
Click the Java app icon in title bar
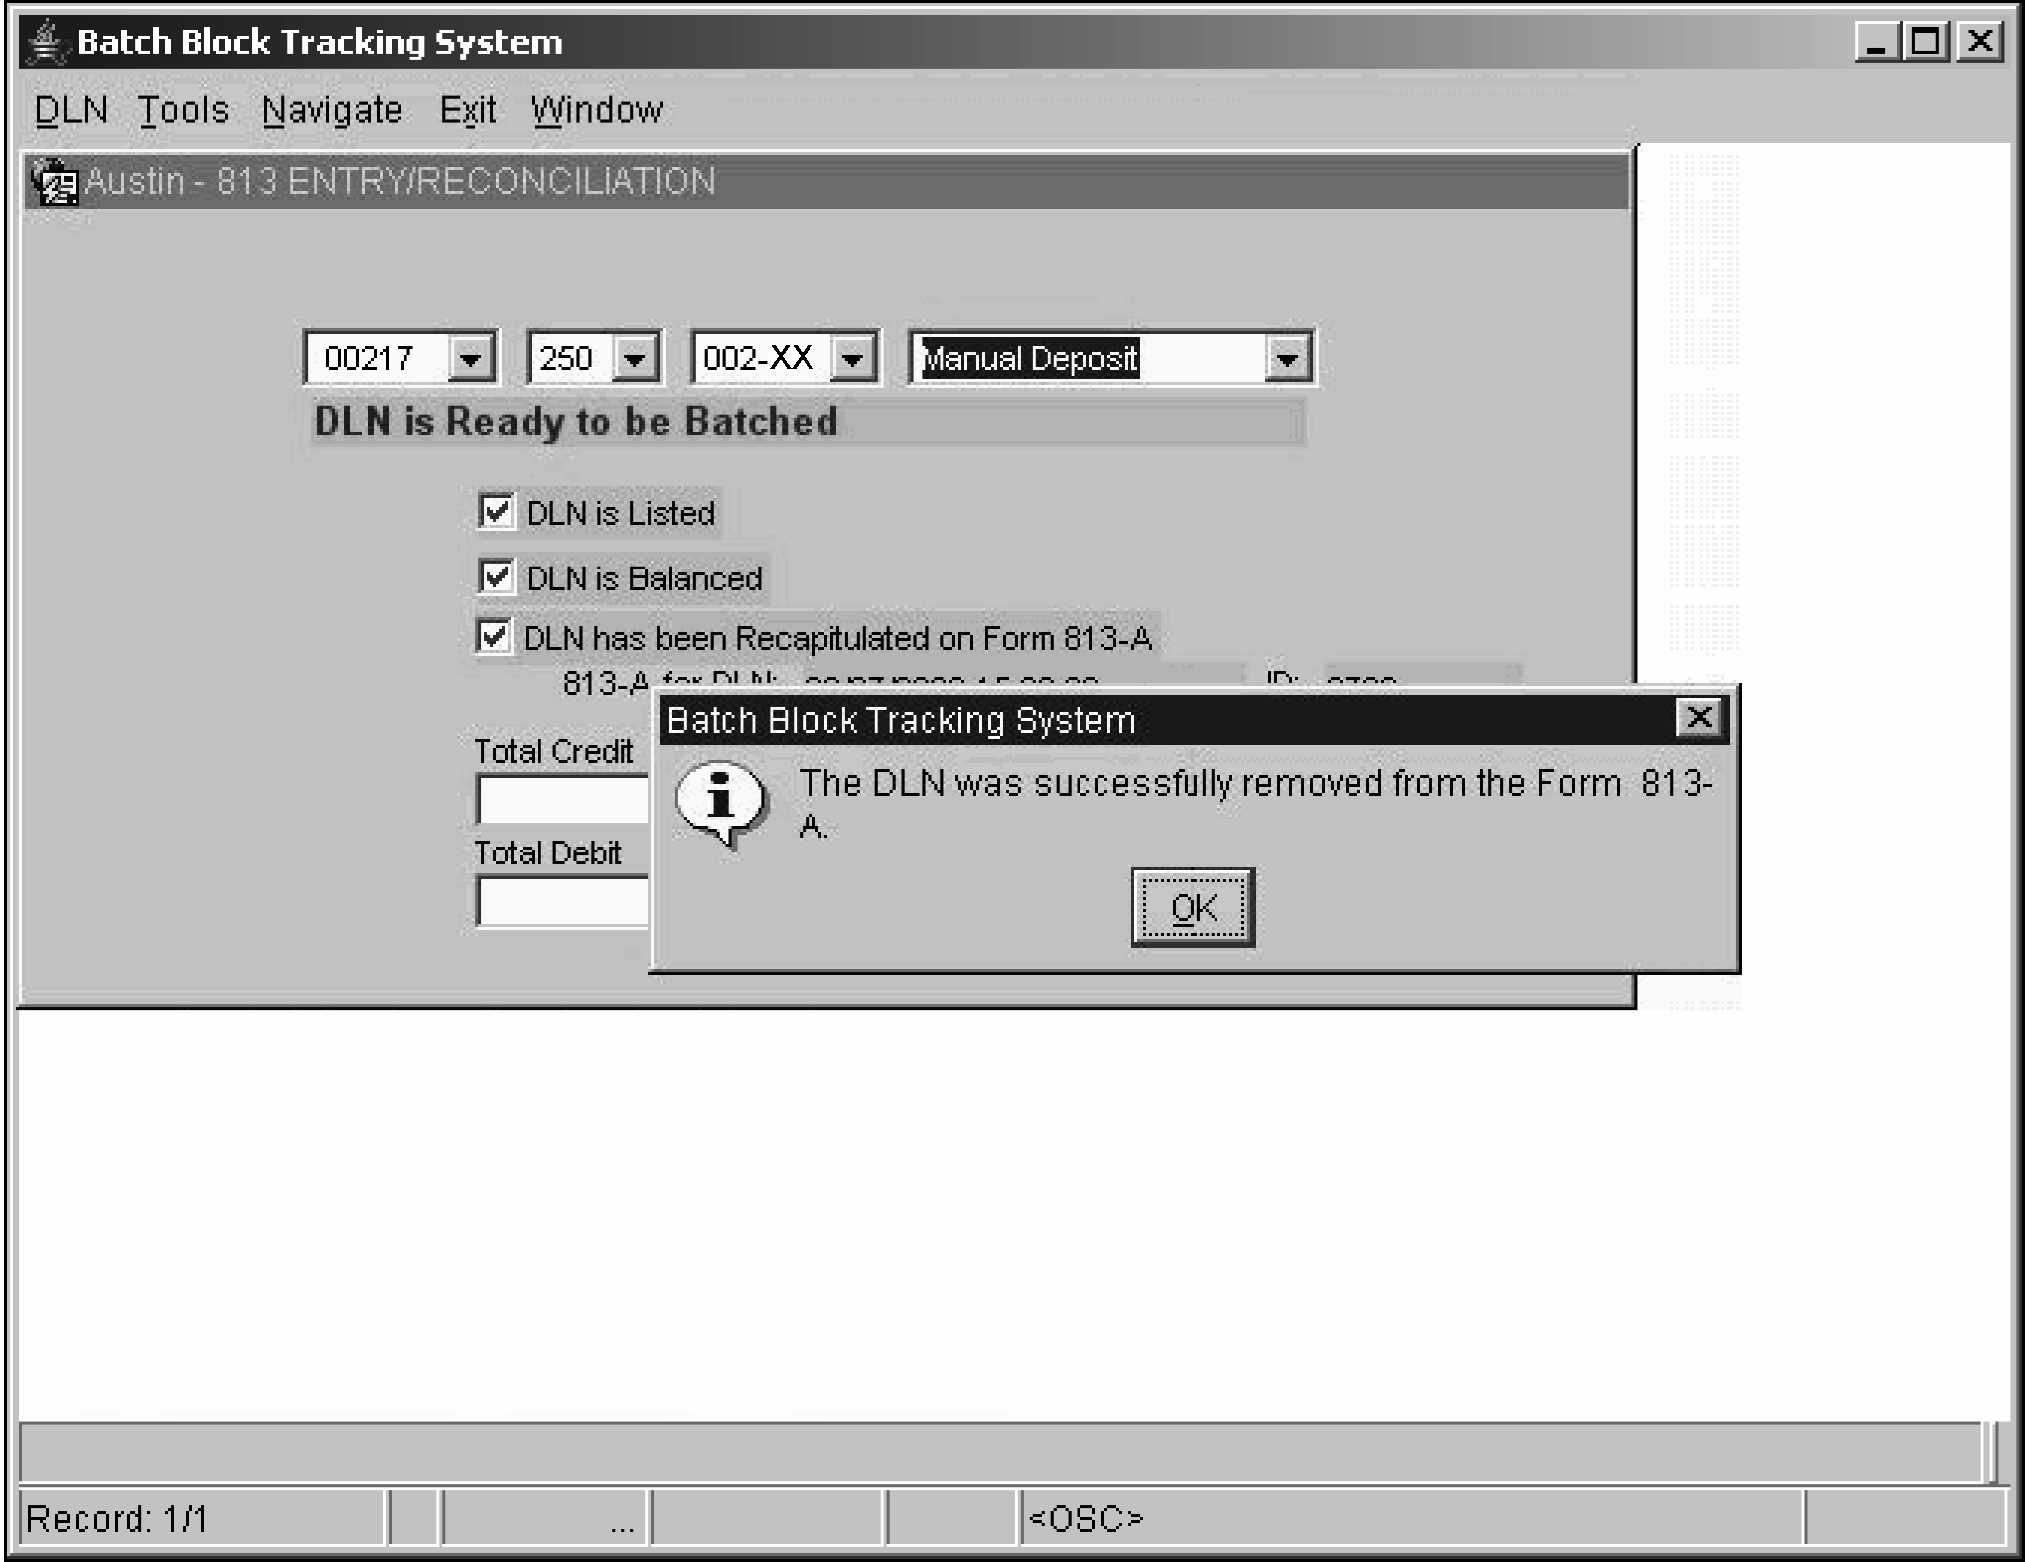[x=46, y=42]
